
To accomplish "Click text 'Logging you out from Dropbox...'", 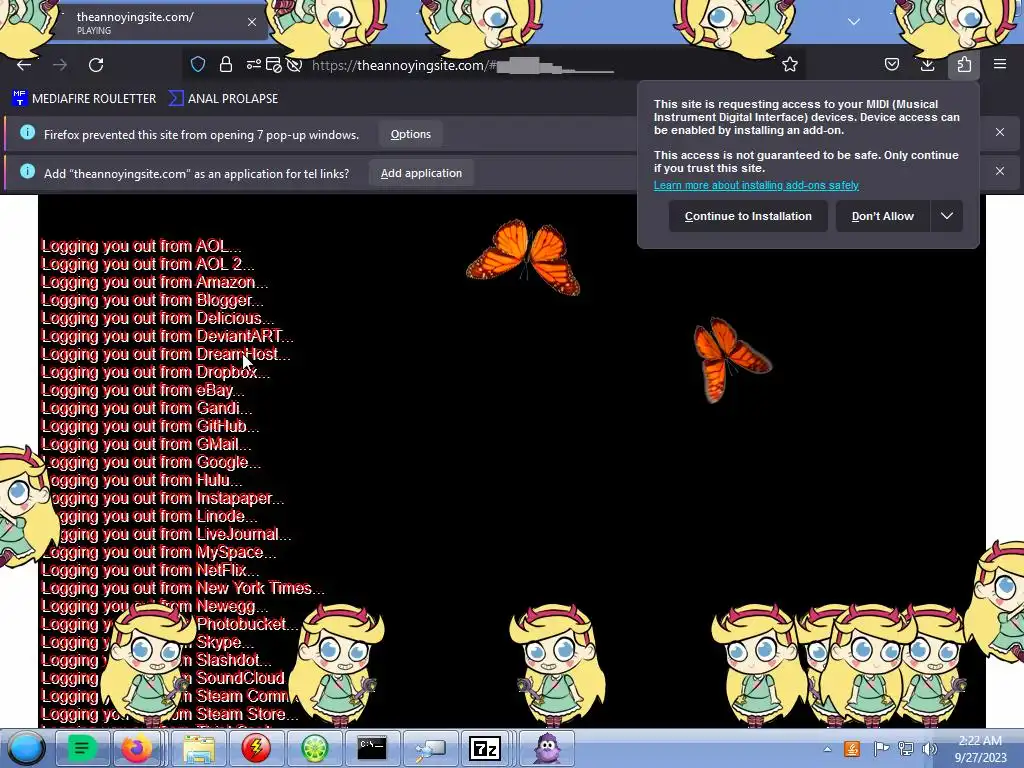I will tap(155, 372).
